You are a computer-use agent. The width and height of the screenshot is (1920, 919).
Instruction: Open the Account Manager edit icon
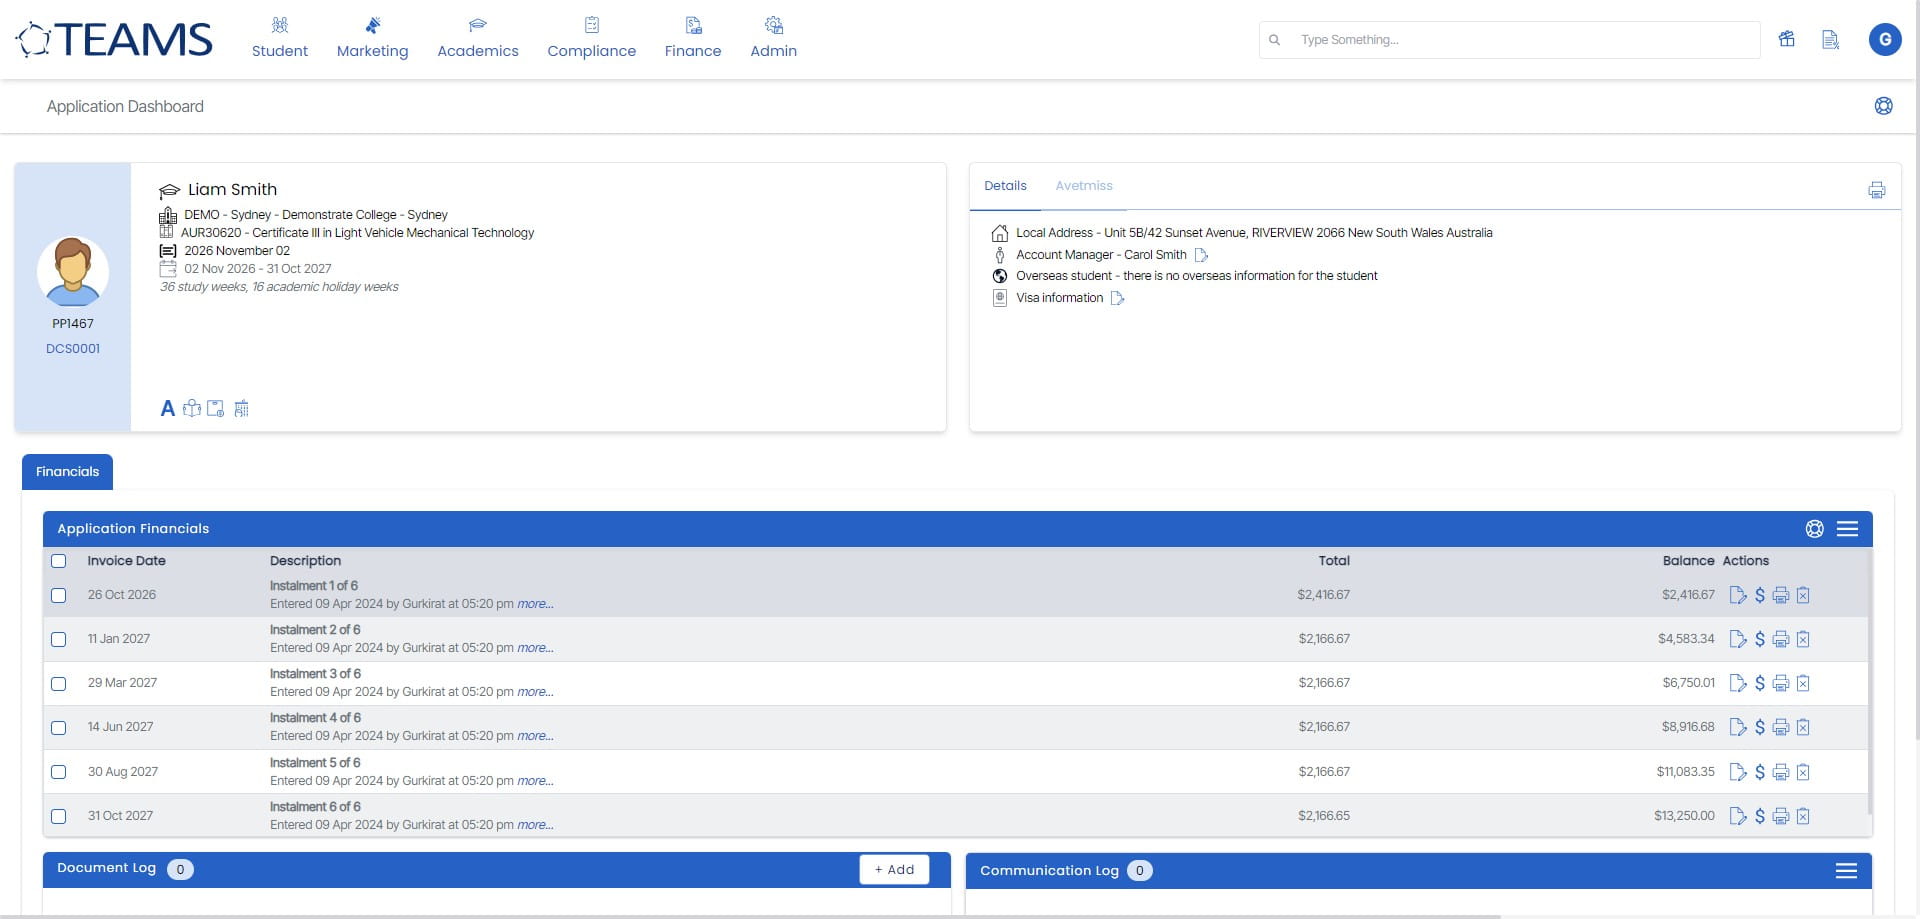(1202, 255)
